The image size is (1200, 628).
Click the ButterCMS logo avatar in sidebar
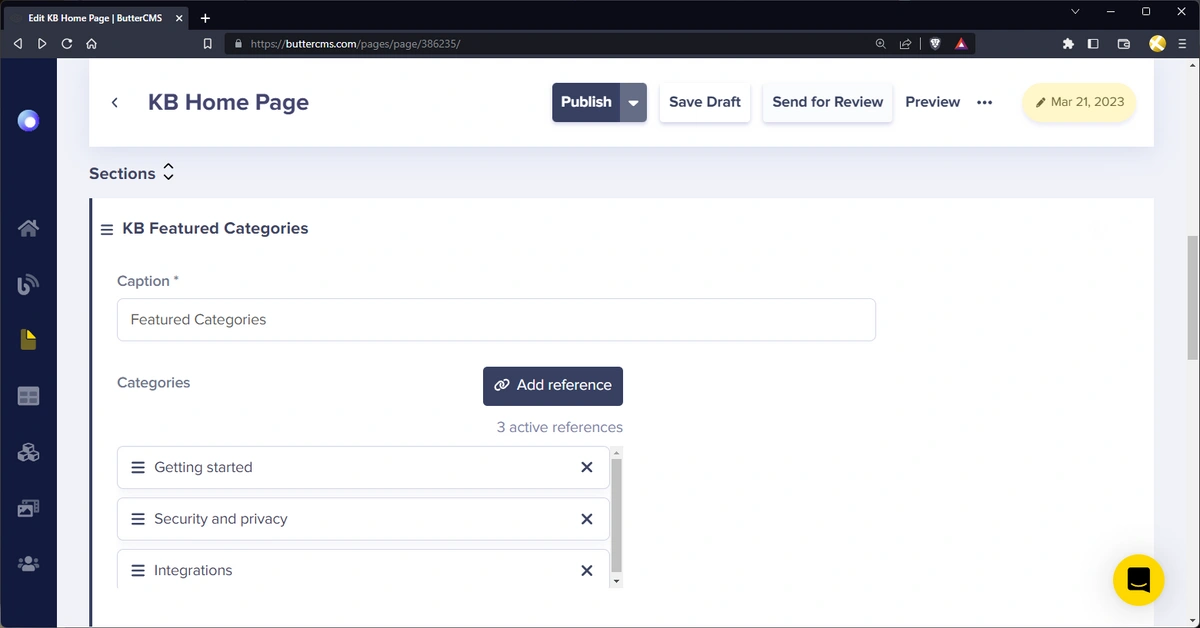click(29, 121)
